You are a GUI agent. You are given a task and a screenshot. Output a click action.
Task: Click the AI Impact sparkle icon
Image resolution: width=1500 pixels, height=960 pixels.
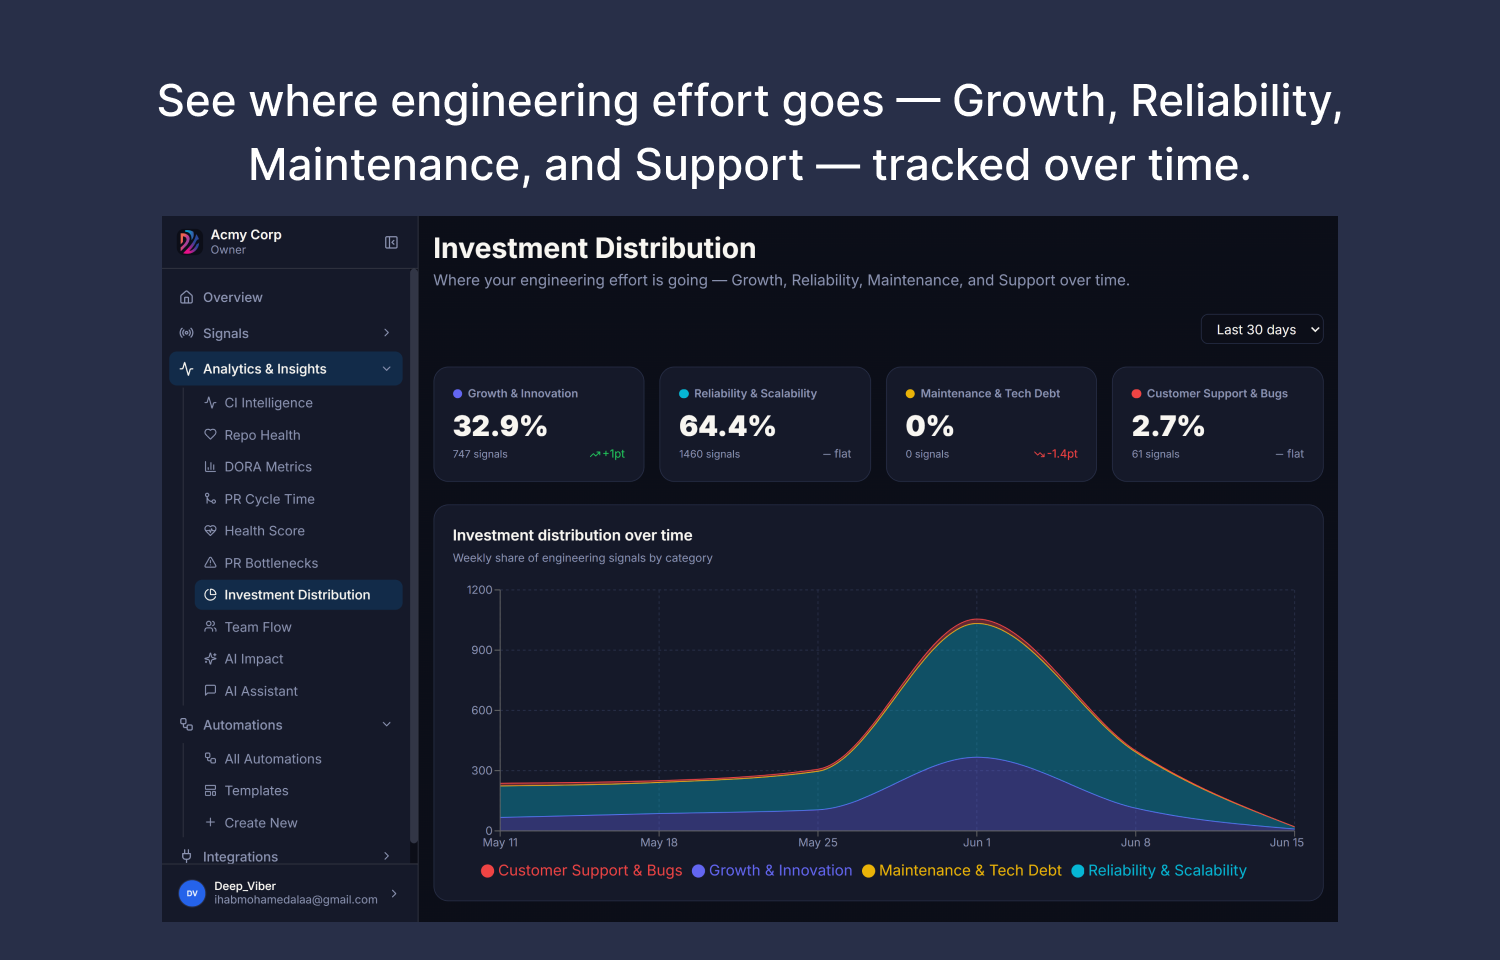pyautogui.click(x=210, y=659)
